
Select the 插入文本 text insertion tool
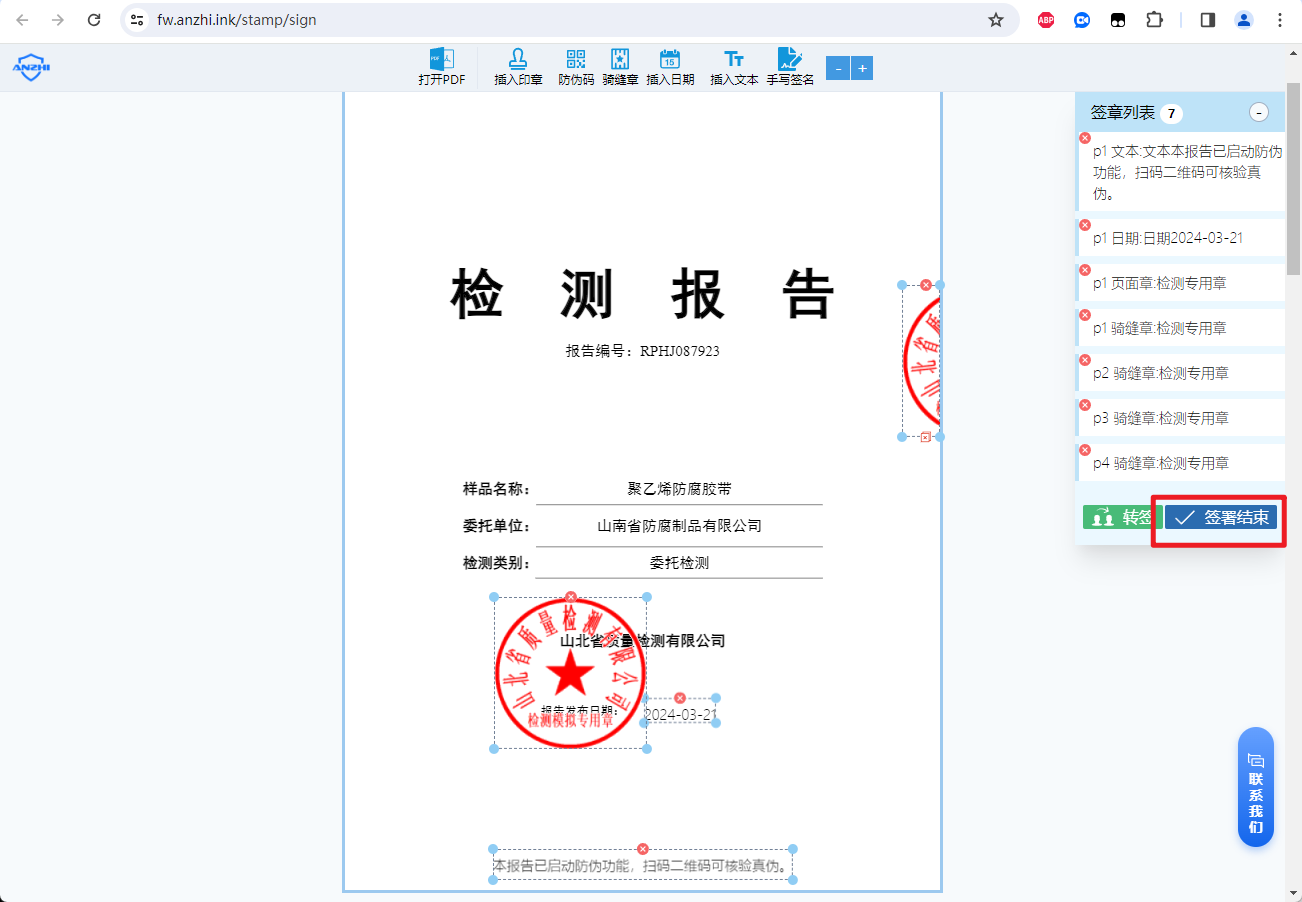(733, 66)
